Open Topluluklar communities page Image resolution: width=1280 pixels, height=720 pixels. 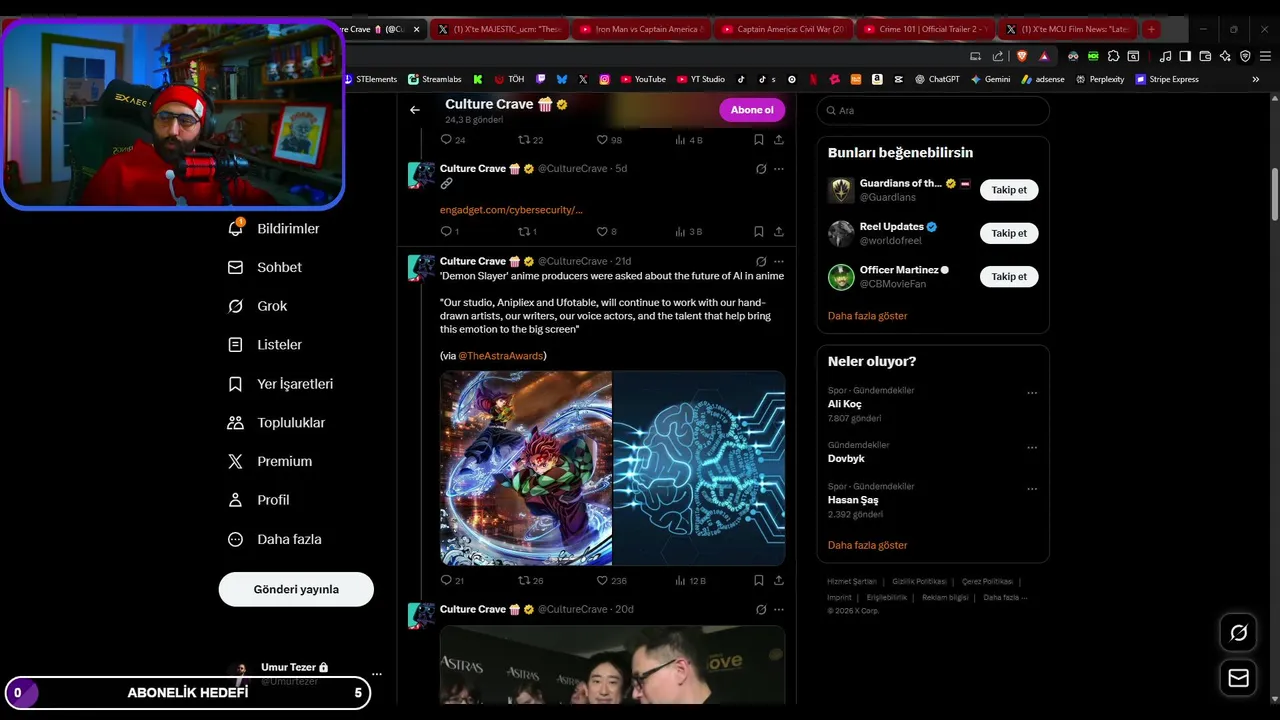(x=277, y=423)
